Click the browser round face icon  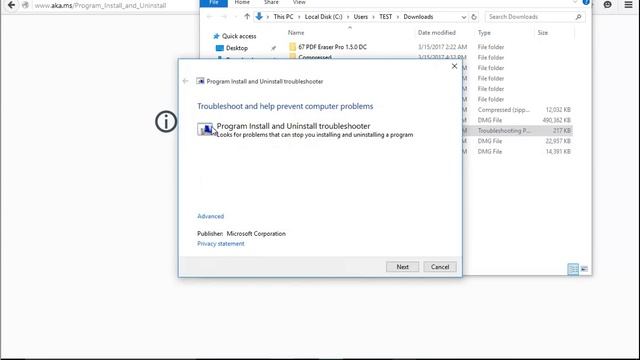607,5
